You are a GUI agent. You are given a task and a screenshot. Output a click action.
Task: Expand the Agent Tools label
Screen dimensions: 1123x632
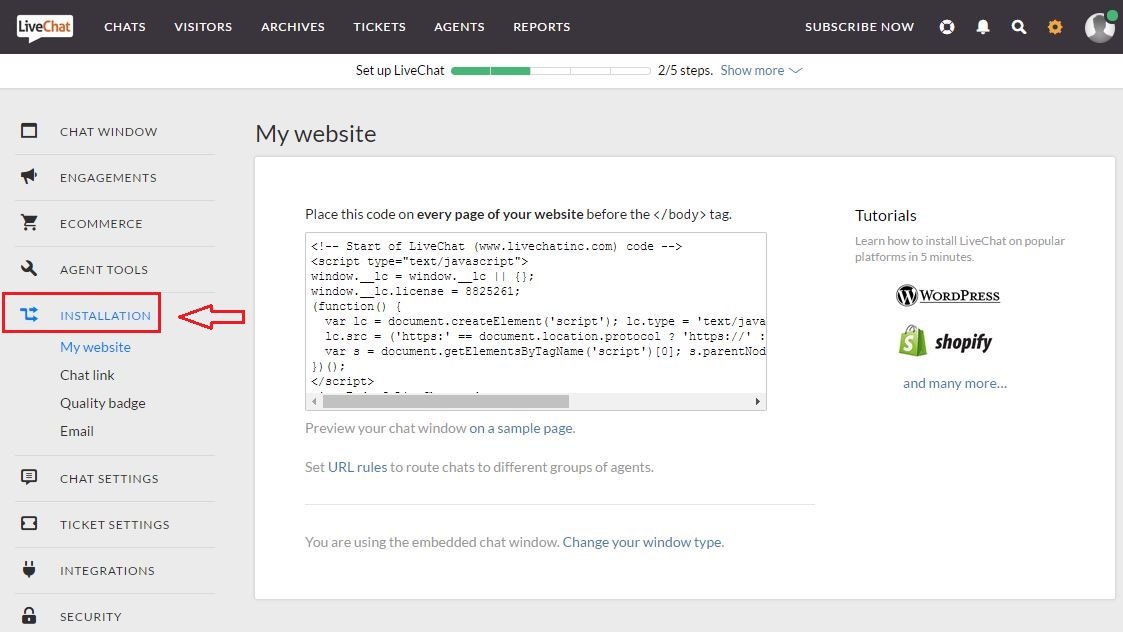click(x=104, y=269)
